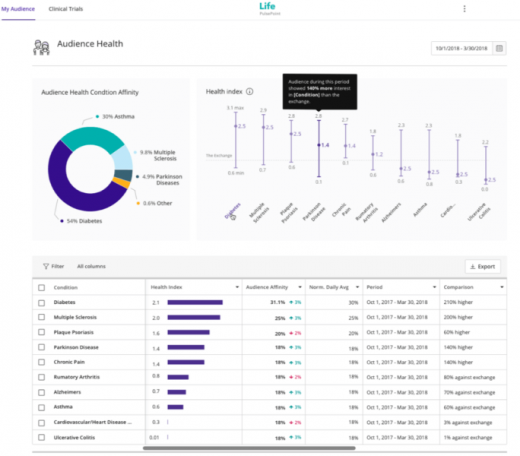
Task: Click Multiple Sclerosis 2.5 chart marker
Action: coord(263,127)
